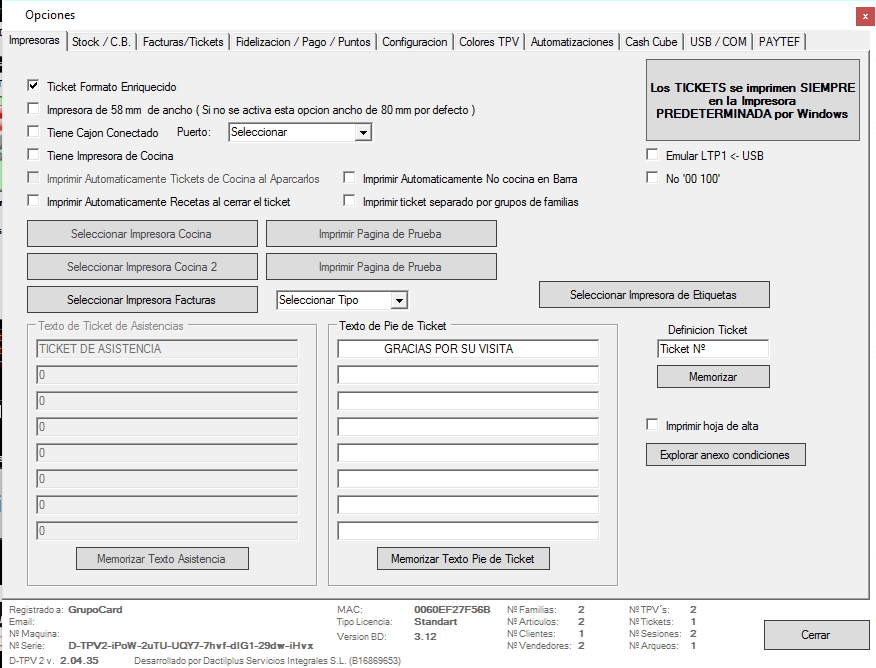This screenshot has width=876, height=668.
Task: Click Explorar anexo condiciones button
Action: 726,455
